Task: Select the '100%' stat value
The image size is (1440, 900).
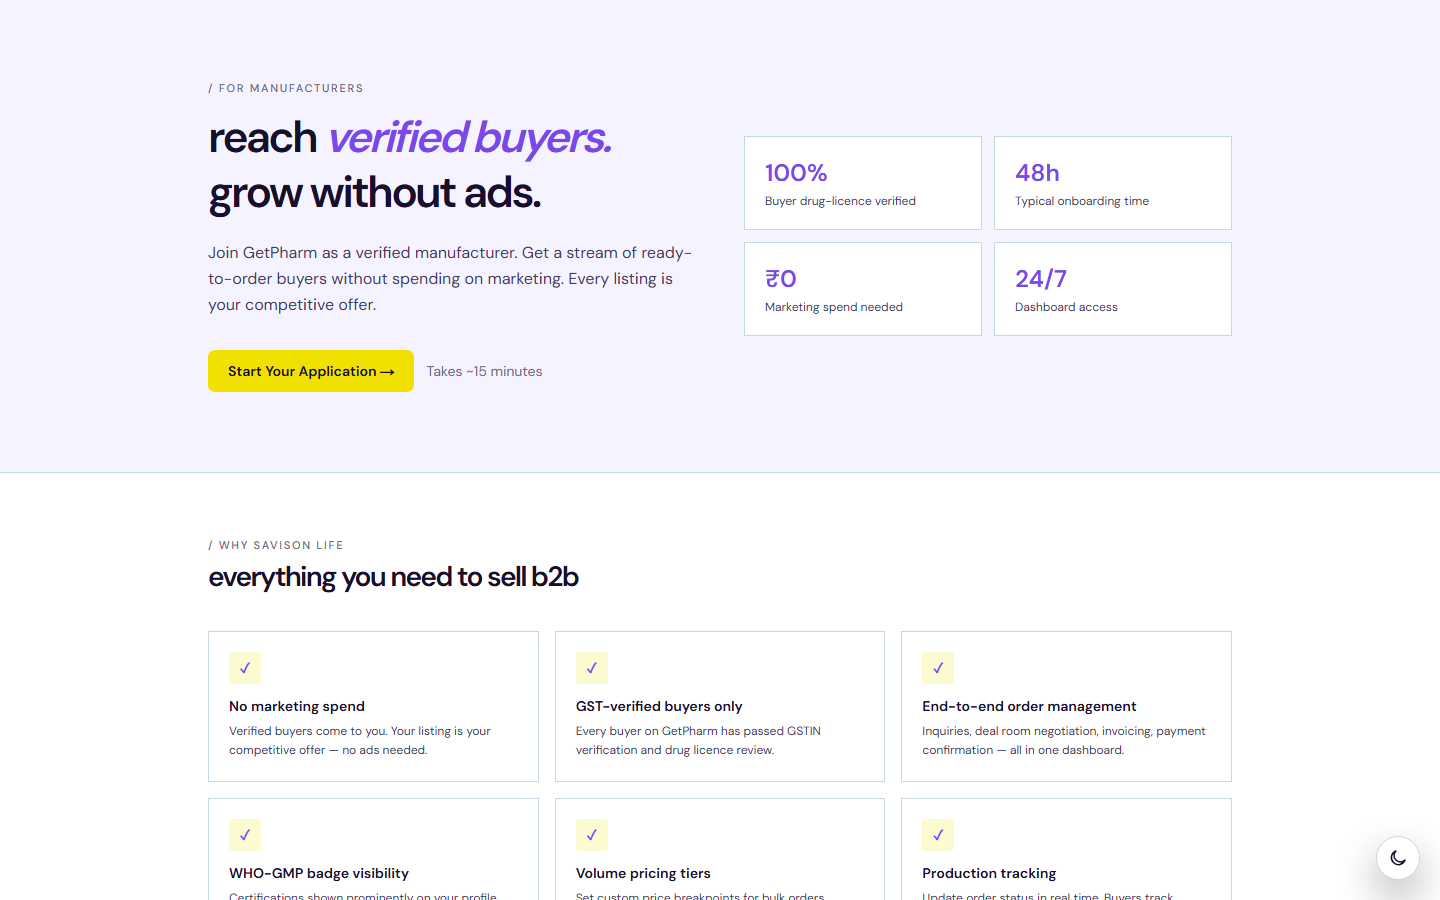Action: coord(796,173)
